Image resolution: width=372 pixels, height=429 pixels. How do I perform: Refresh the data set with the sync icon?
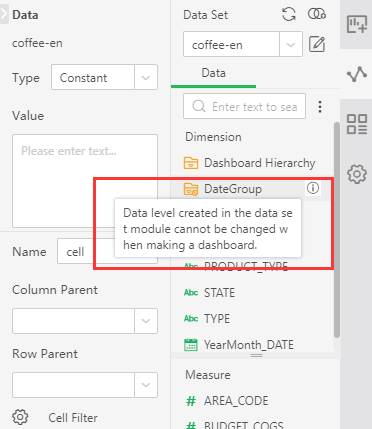289,14
